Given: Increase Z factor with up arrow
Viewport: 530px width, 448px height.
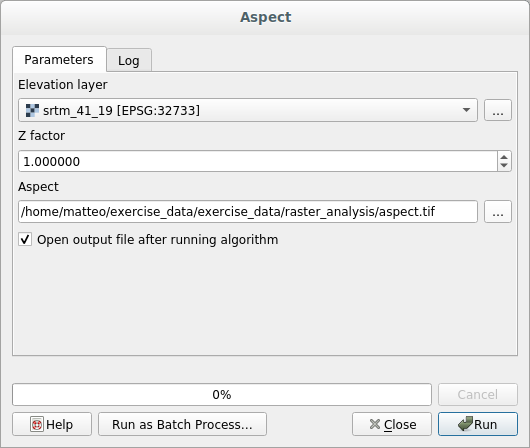Looking at the screenshot, I should pos(504,157).
